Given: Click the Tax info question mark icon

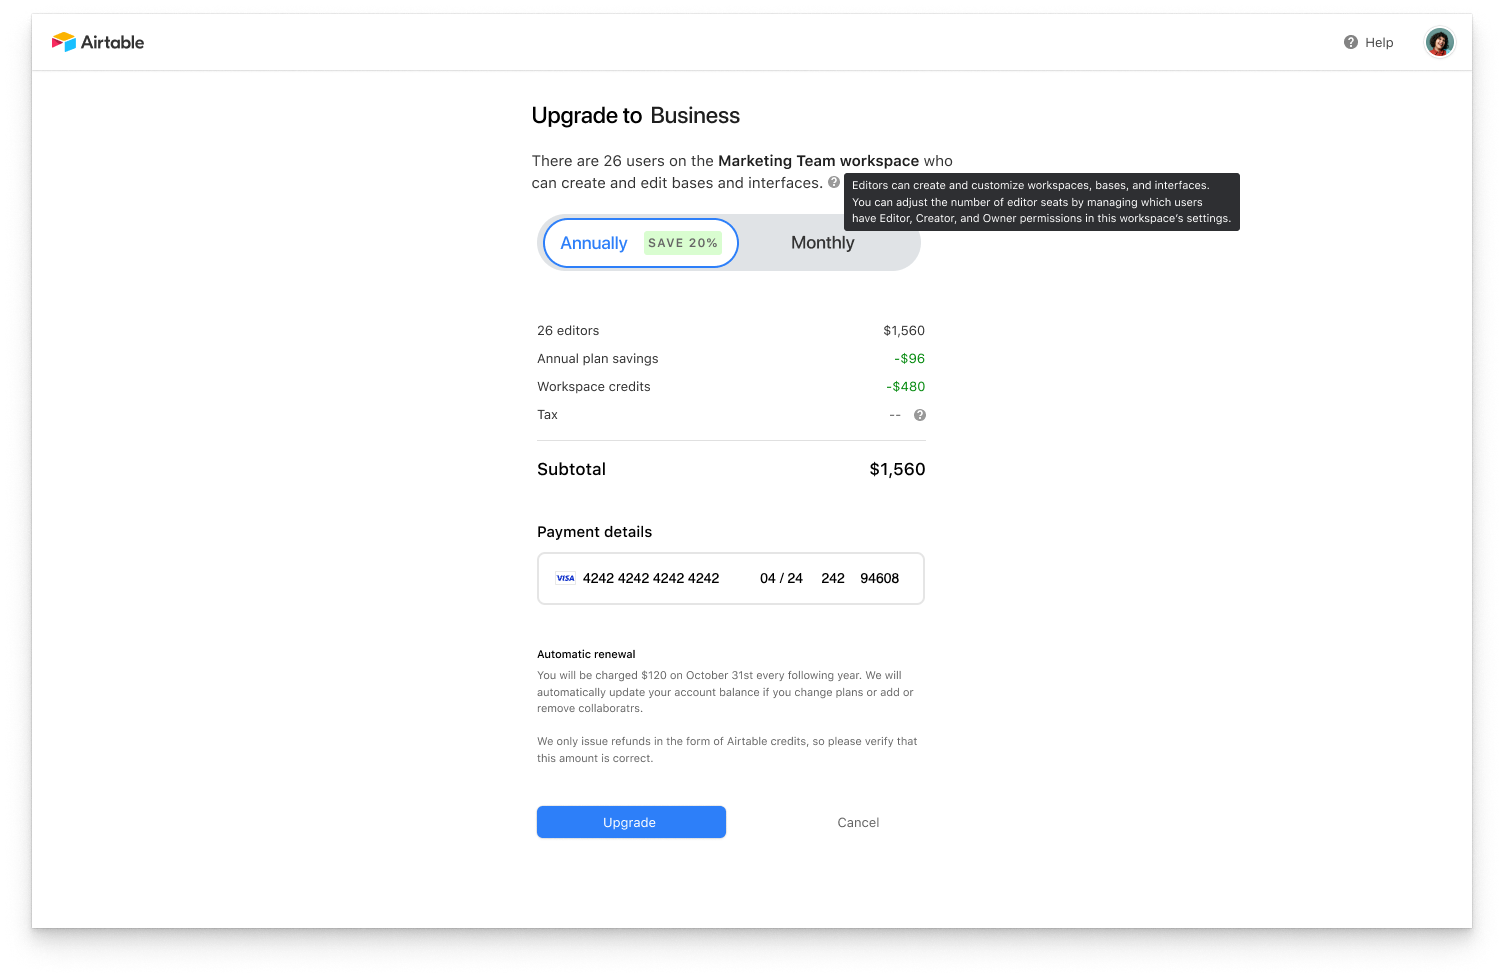Looking at the screenshot, I should pyautogui.click(x=919, y=414).
